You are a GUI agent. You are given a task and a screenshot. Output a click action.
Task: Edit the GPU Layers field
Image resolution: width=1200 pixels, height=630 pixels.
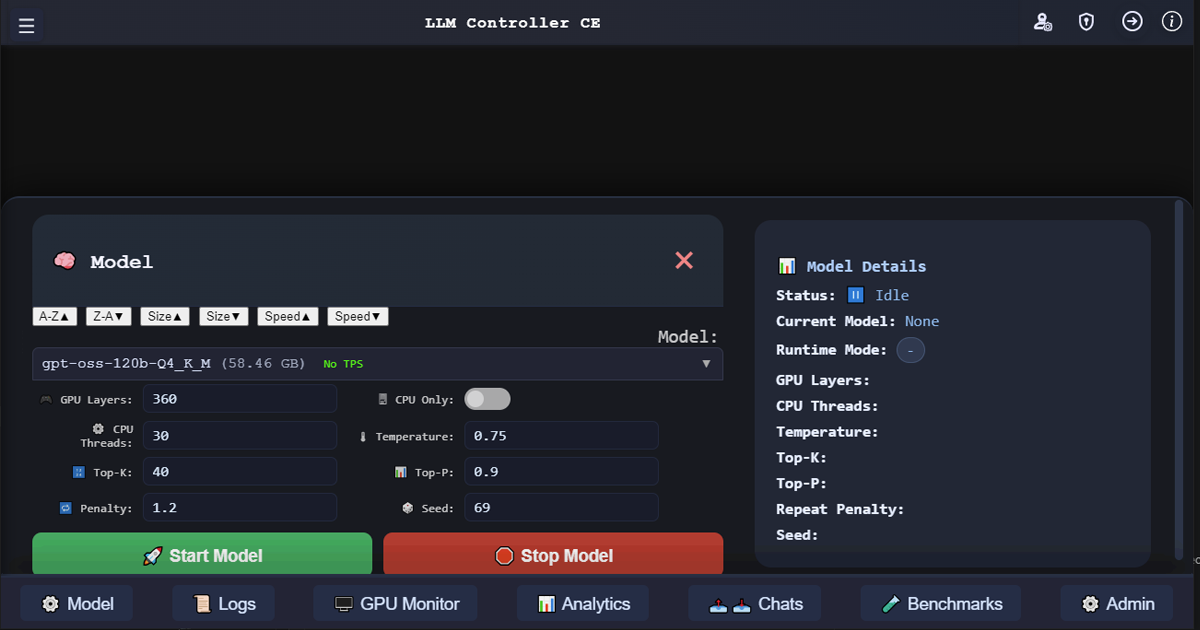[240, 399]
